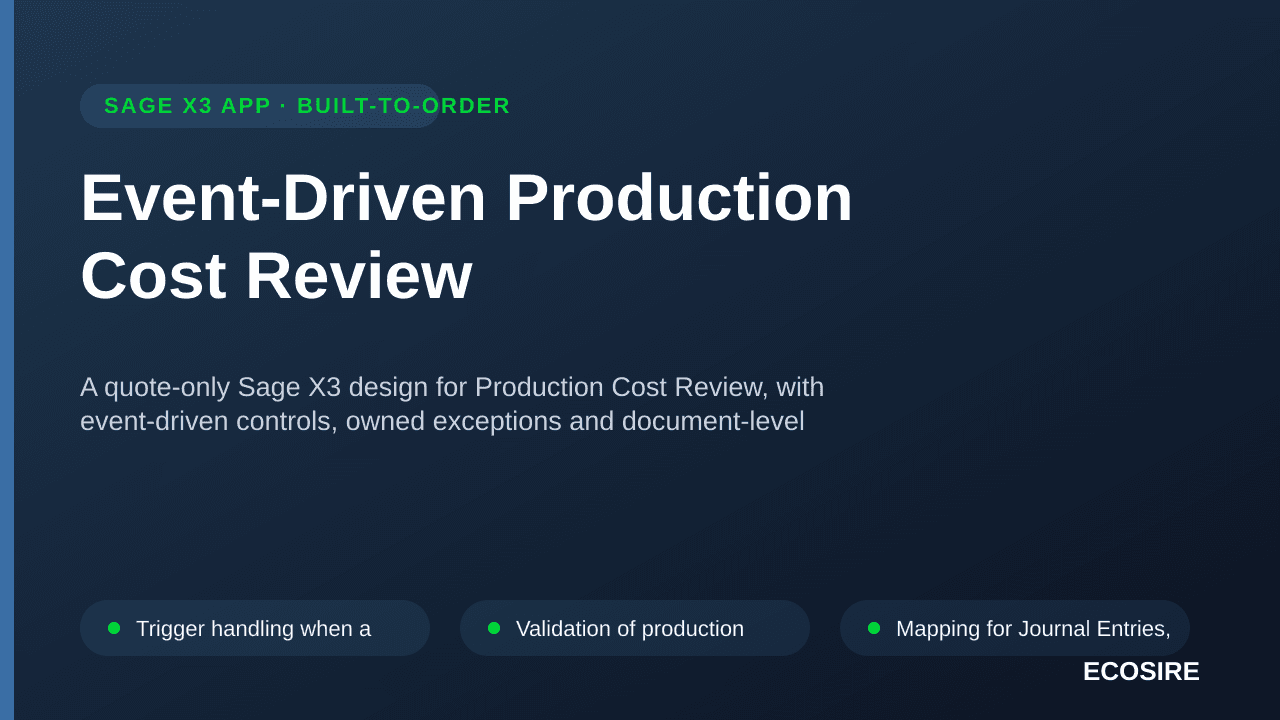Open the 'Trigger handling when a' pill
The height and width of the screenshot is (720, 1280).
[x=255, y=628]
